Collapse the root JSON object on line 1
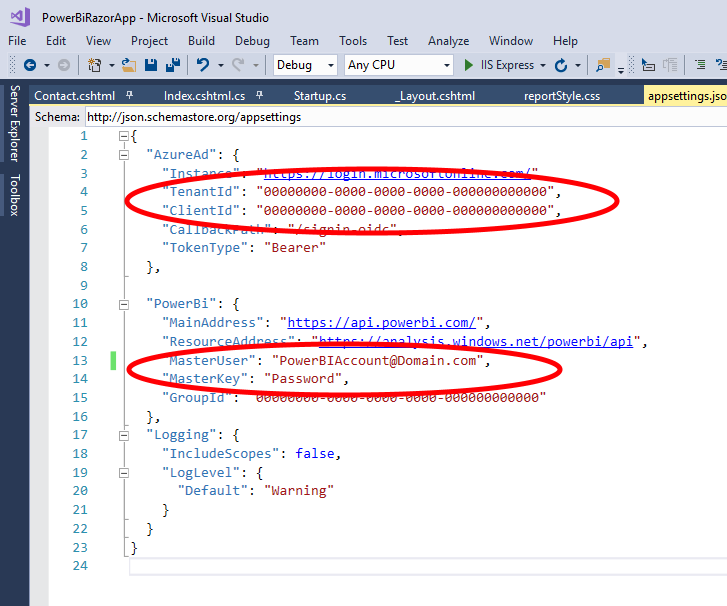Screen dimensions: 727x606 [x=123, y=136]
